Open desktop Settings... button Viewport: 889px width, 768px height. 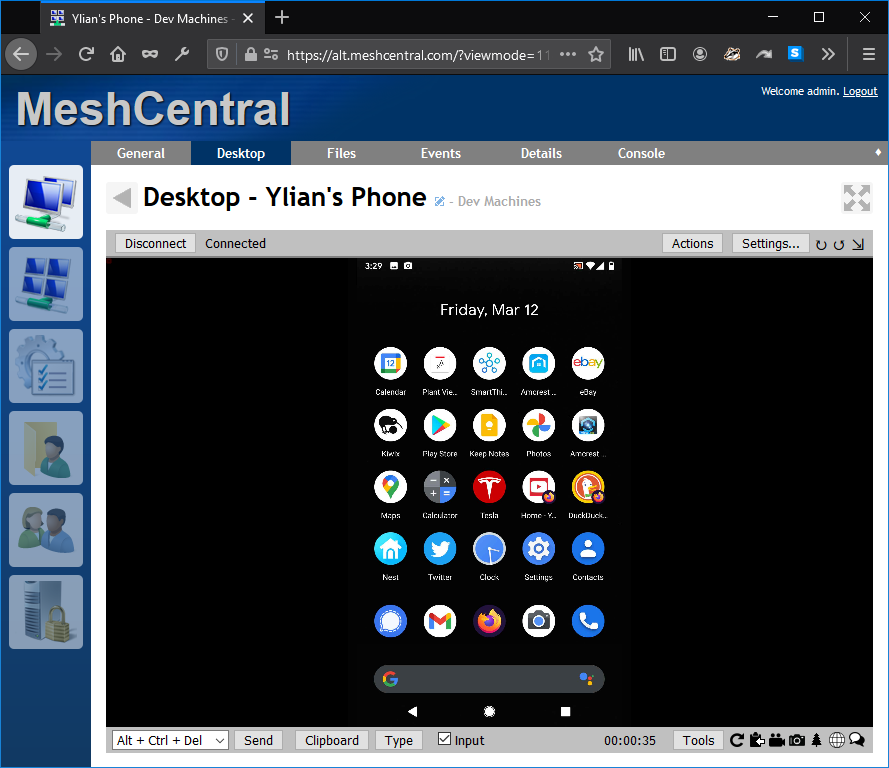tap(771, 243)
